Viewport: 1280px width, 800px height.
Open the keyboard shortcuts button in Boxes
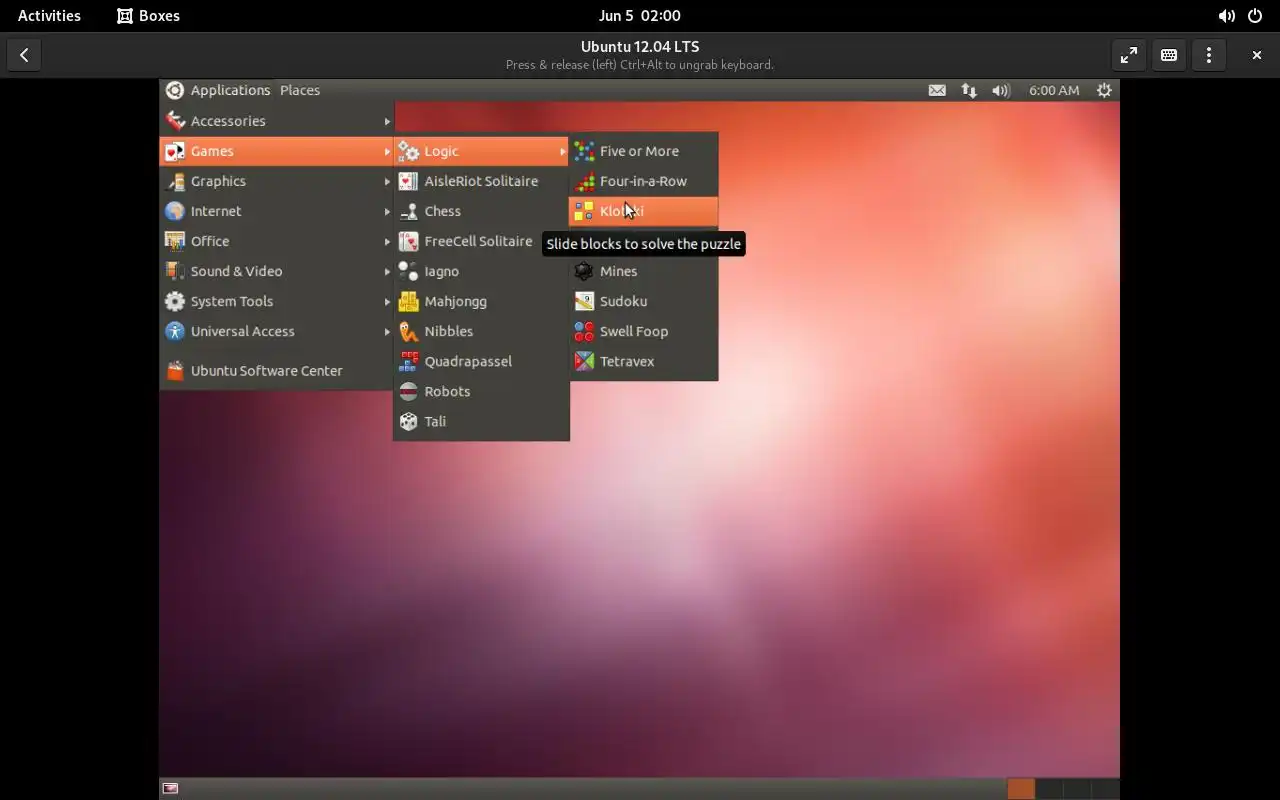click(x=1169, y=55)
